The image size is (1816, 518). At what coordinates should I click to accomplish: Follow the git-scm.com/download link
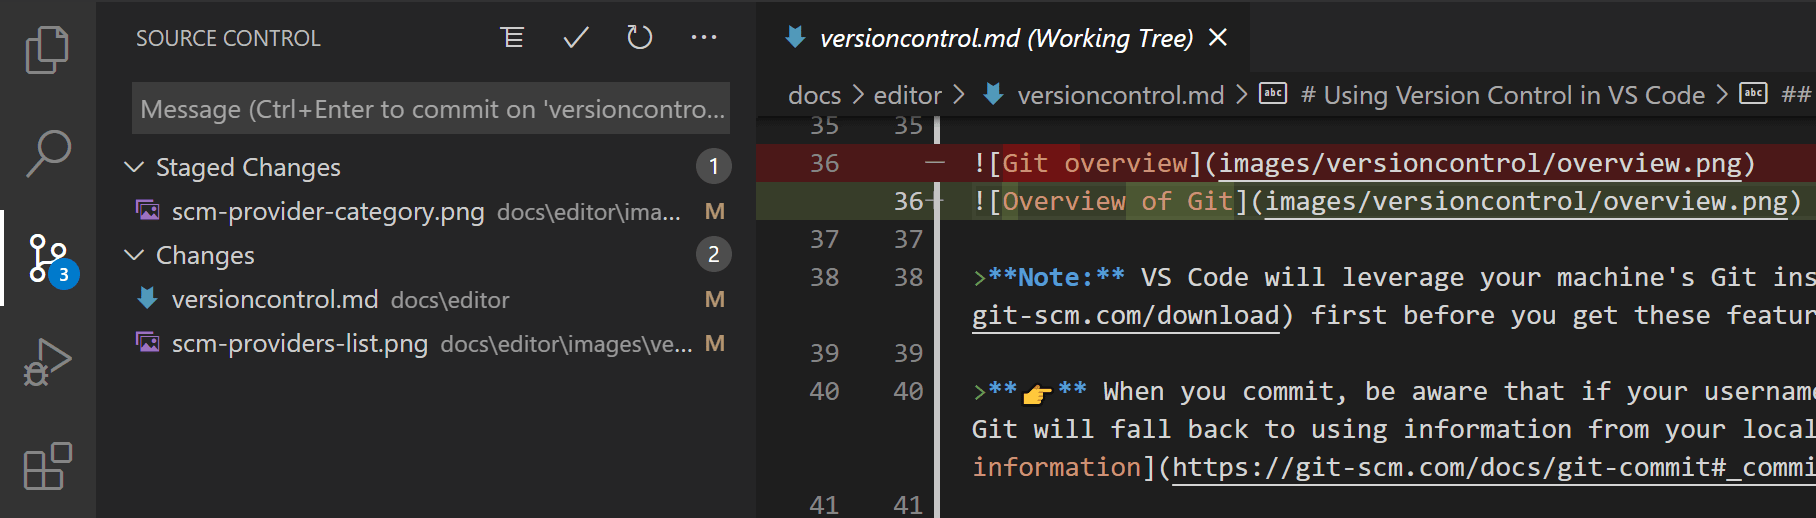click(x=1125, y=316)
